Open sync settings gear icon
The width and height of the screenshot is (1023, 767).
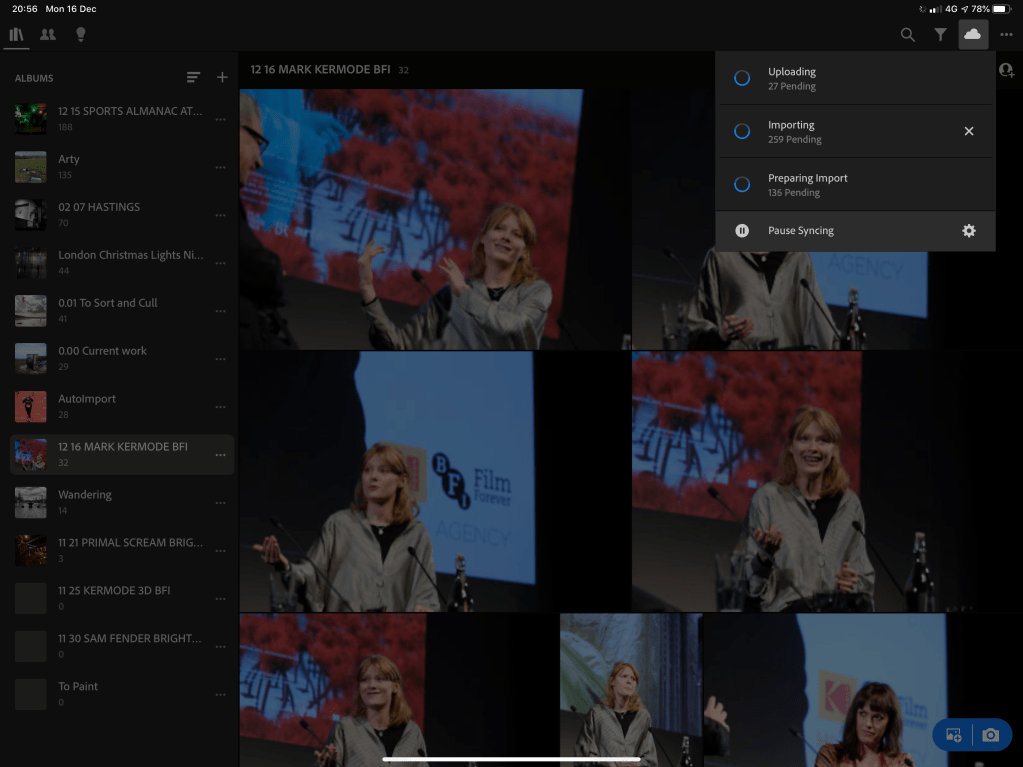[x=968, y=231]
